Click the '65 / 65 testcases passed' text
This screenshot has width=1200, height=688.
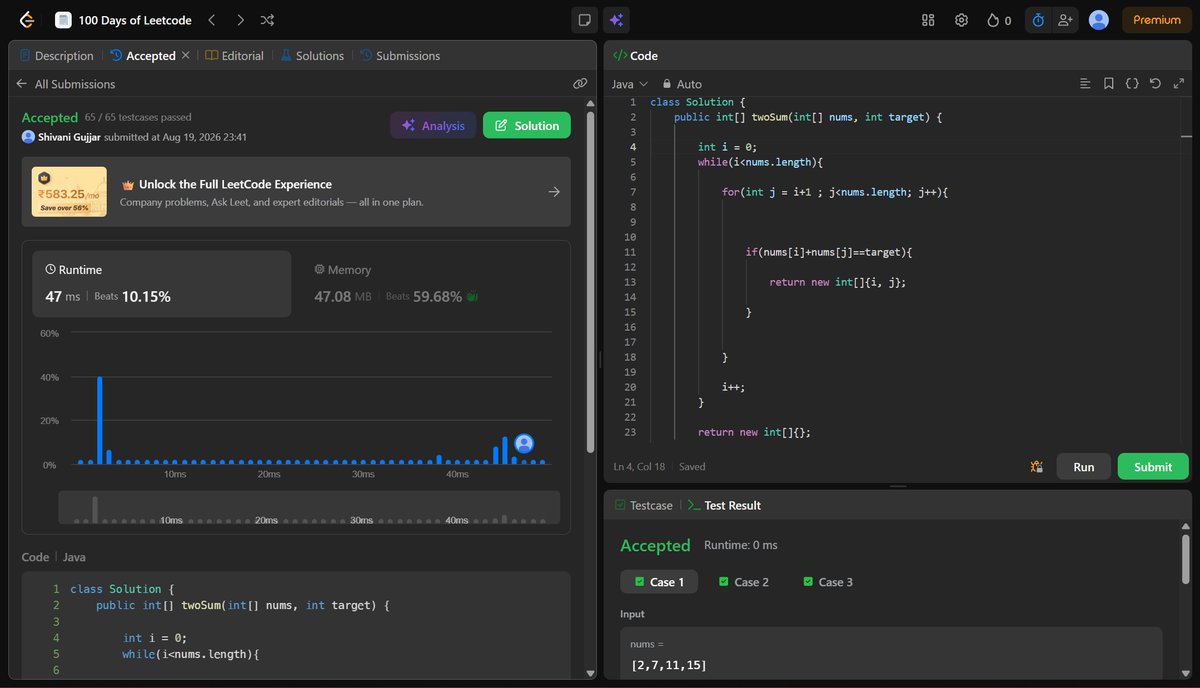point(138,118)
